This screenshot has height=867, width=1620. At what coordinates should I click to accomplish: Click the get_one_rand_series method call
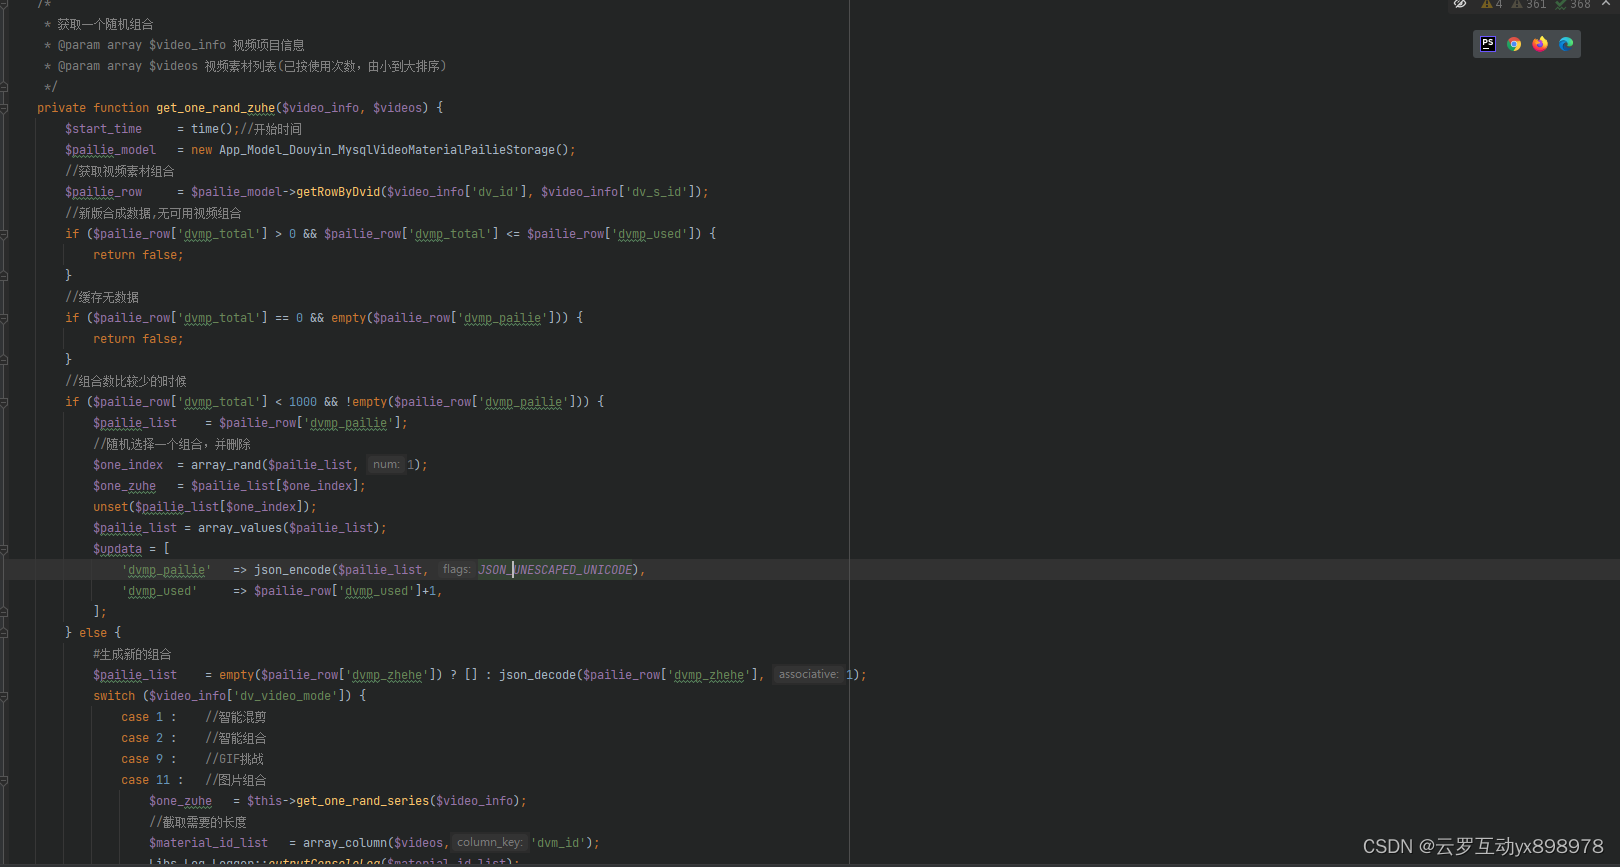(363, 801)
